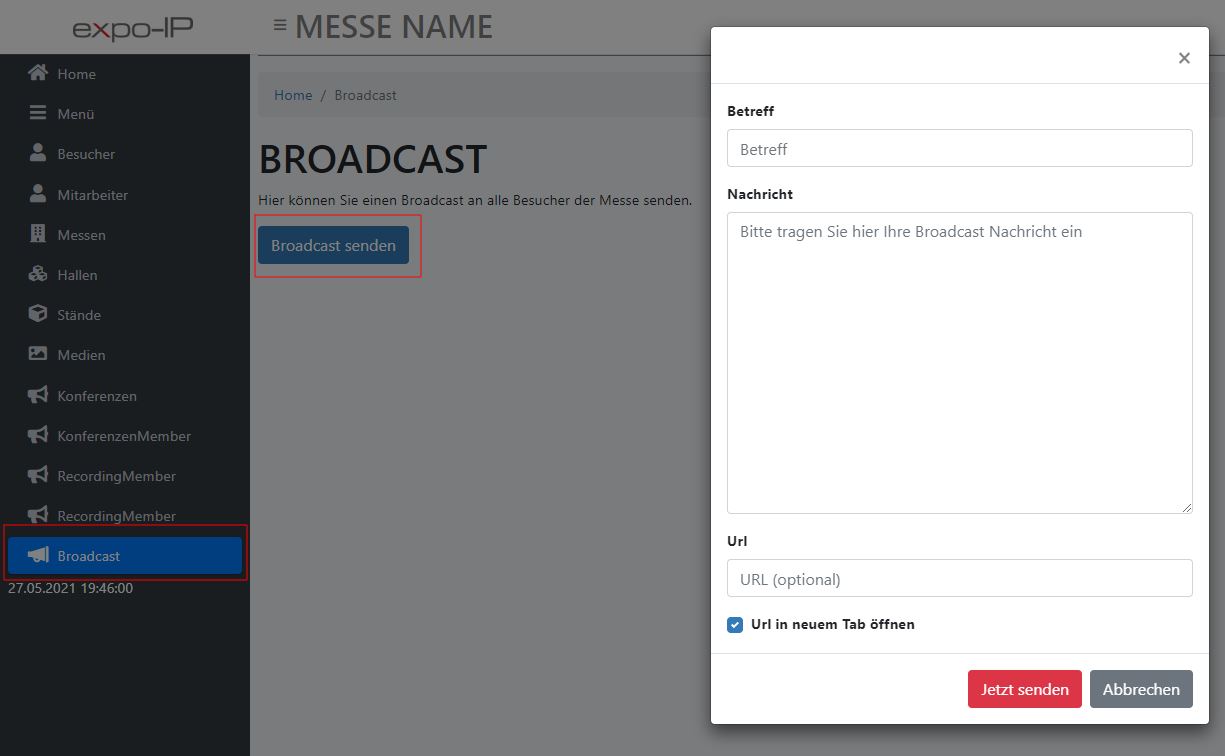The width and height of the screenshot is (1225, 756).
Task: Go to KonferenzenMember in sidebar
Action: click(123, 436)
